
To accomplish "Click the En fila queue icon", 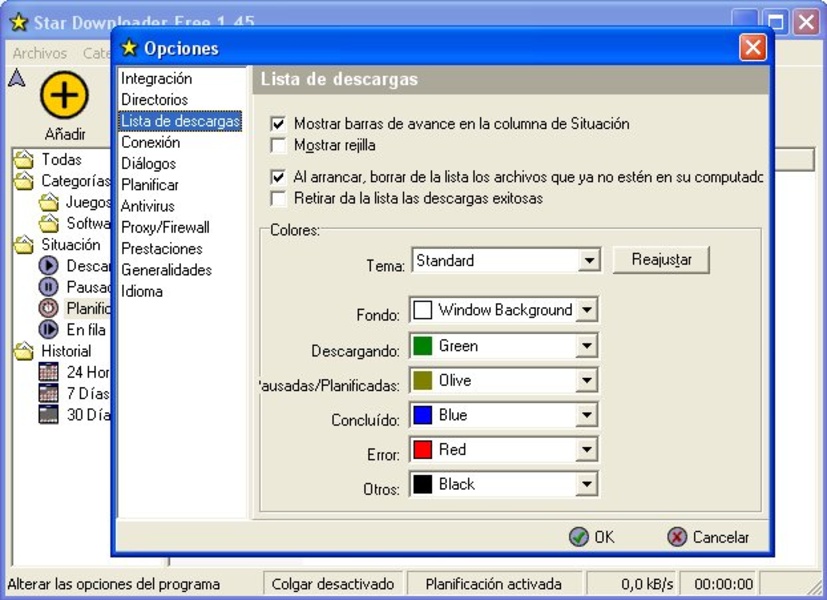I will pyautogui.click(x=48, y=329).
